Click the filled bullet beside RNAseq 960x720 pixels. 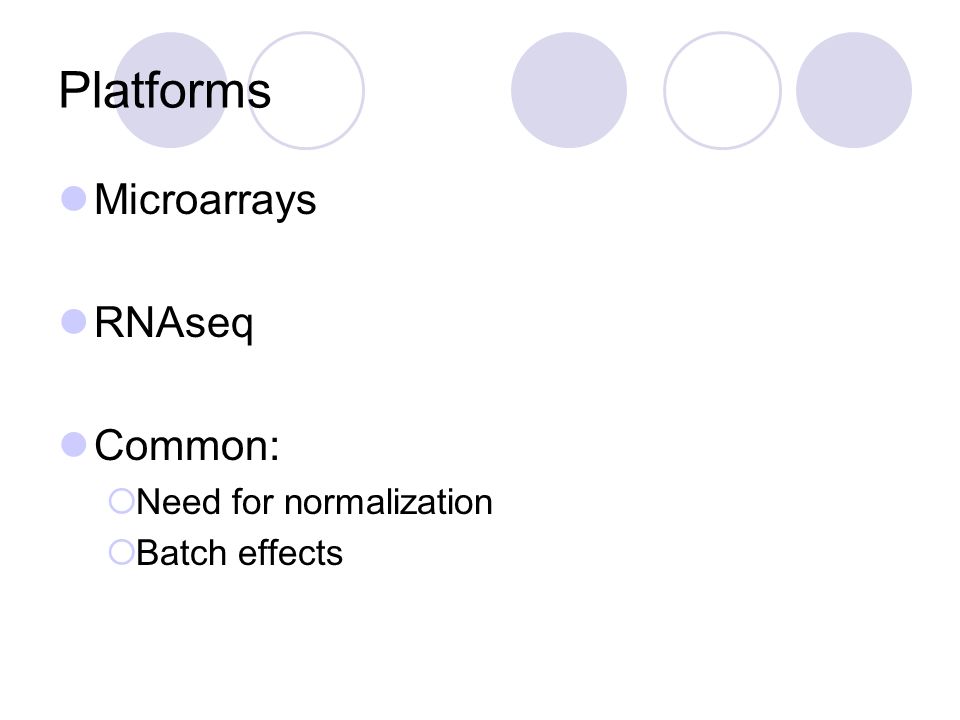coord(74,321)
